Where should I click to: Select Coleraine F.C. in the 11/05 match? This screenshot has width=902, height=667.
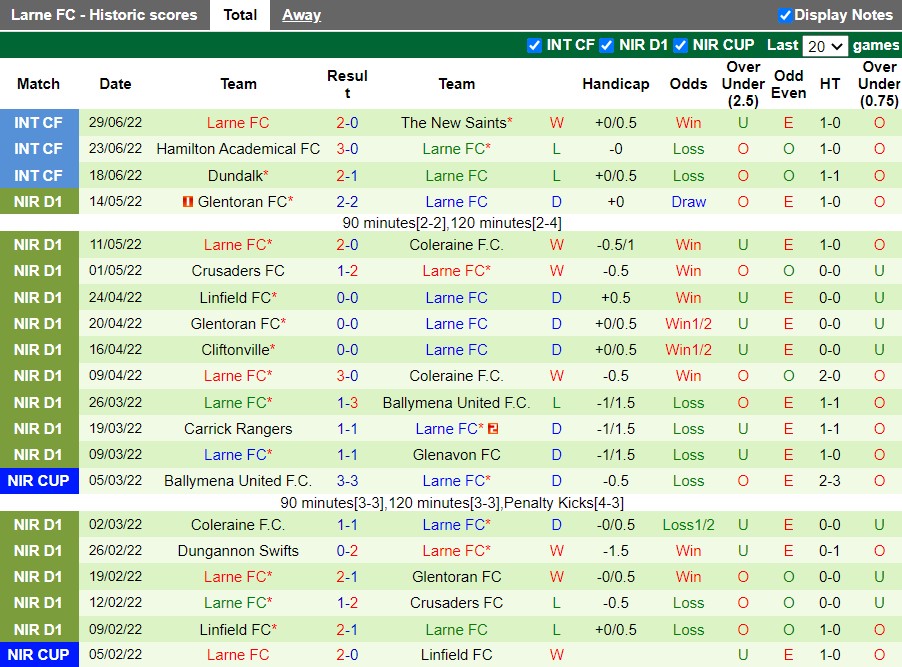tap(456, 244)
